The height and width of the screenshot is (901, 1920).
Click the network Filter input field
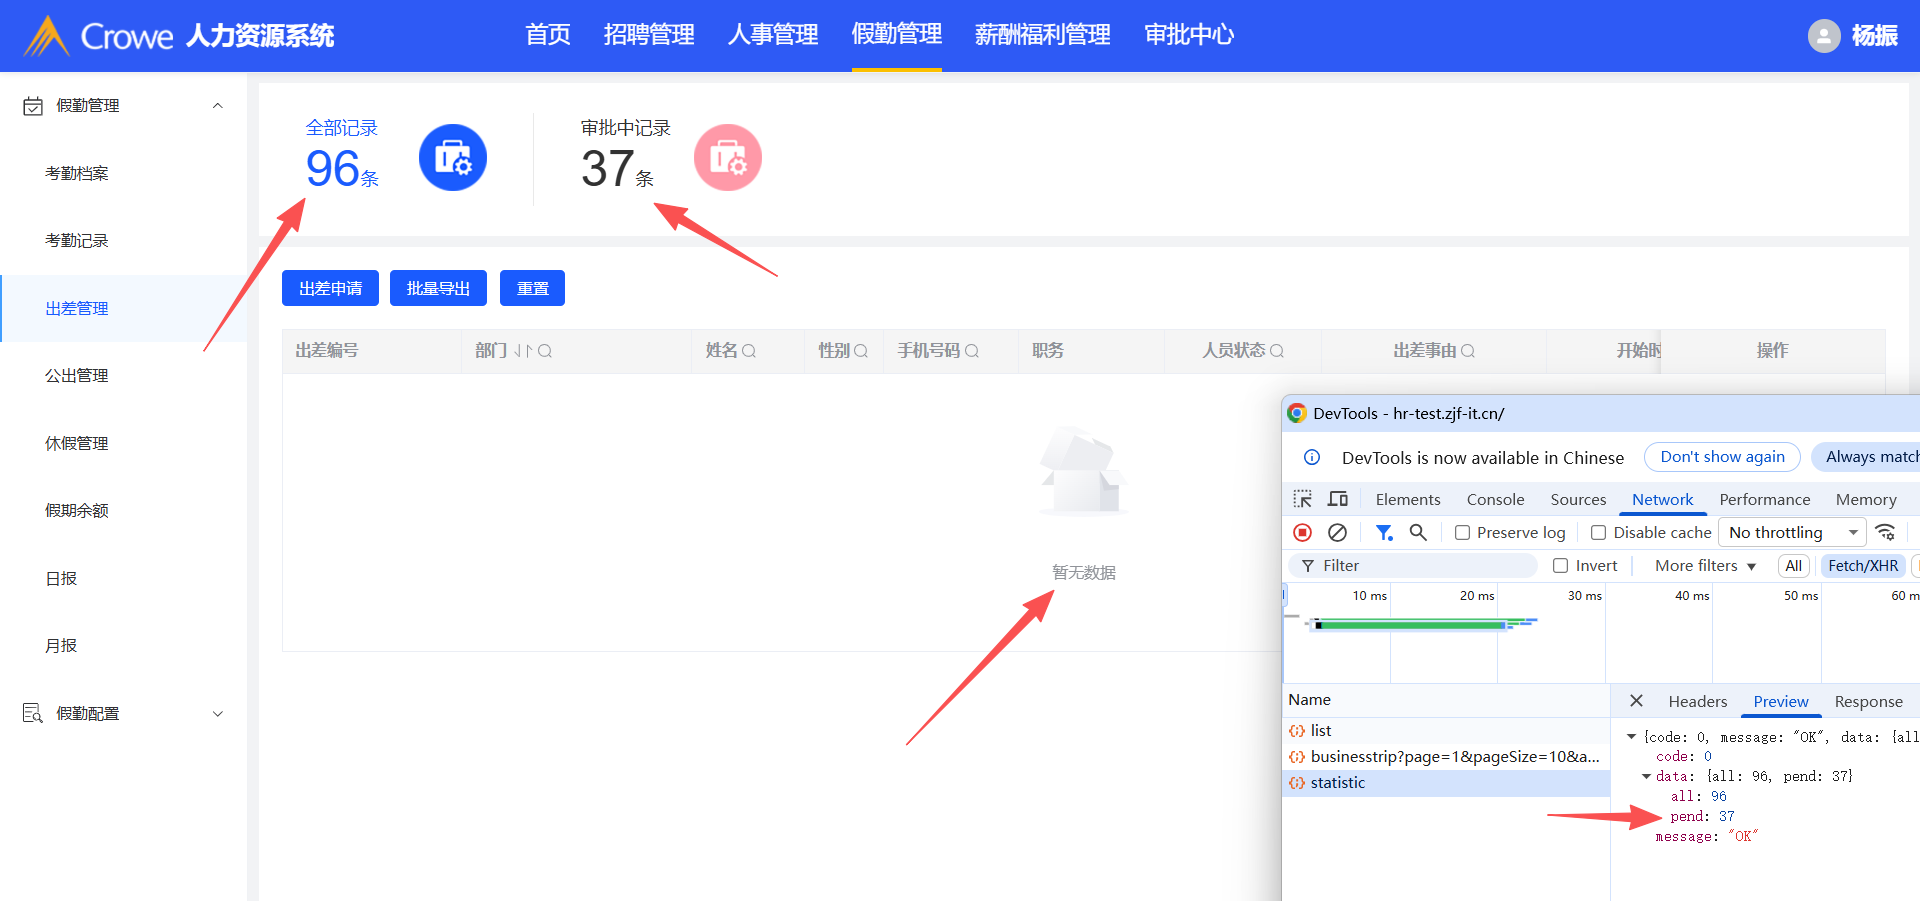click(x=1413, y=566)
